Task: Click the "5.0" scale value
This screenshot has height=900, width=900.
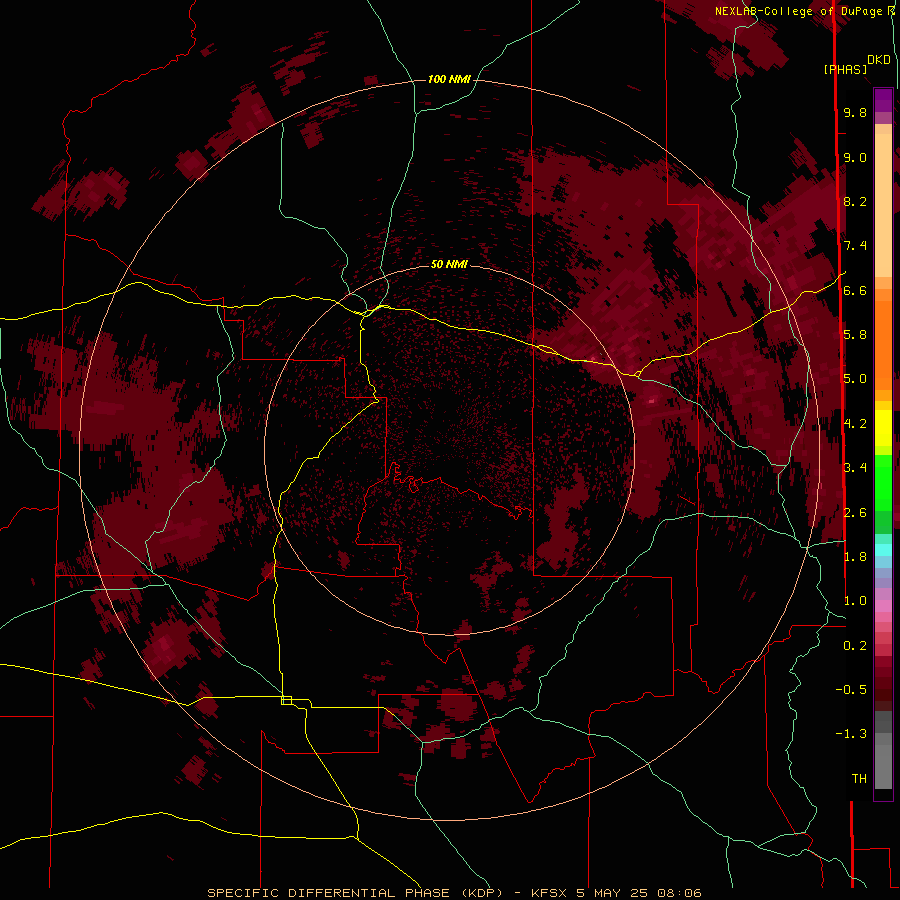Action: click(855, 379)
